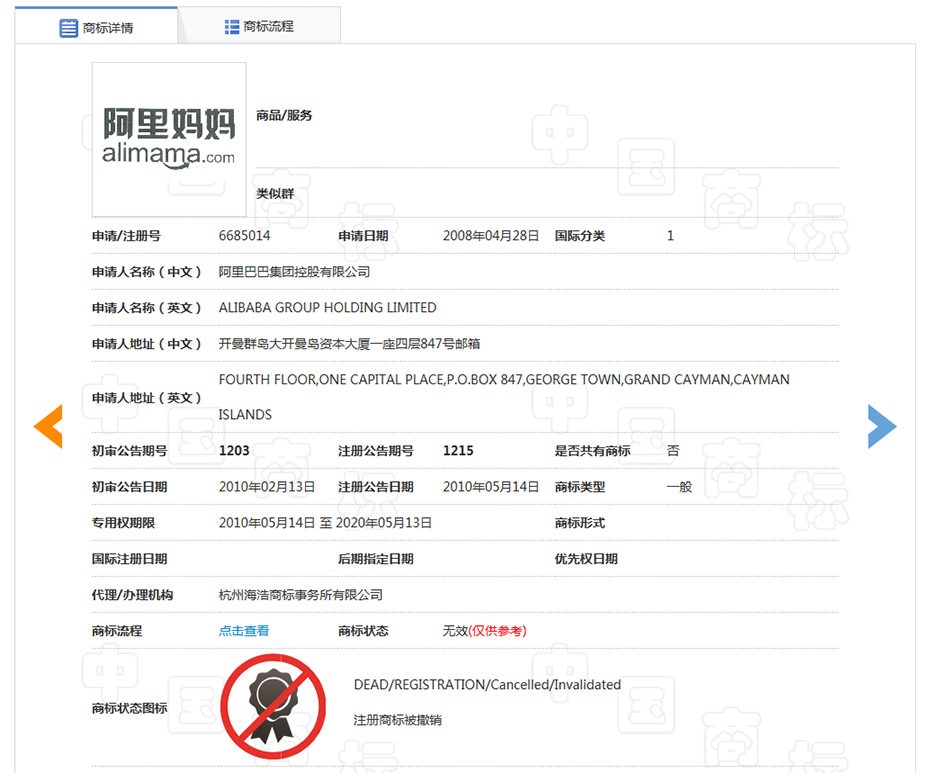Click the 商品/服务 label

pyautogui.click(x=284, y=116)
